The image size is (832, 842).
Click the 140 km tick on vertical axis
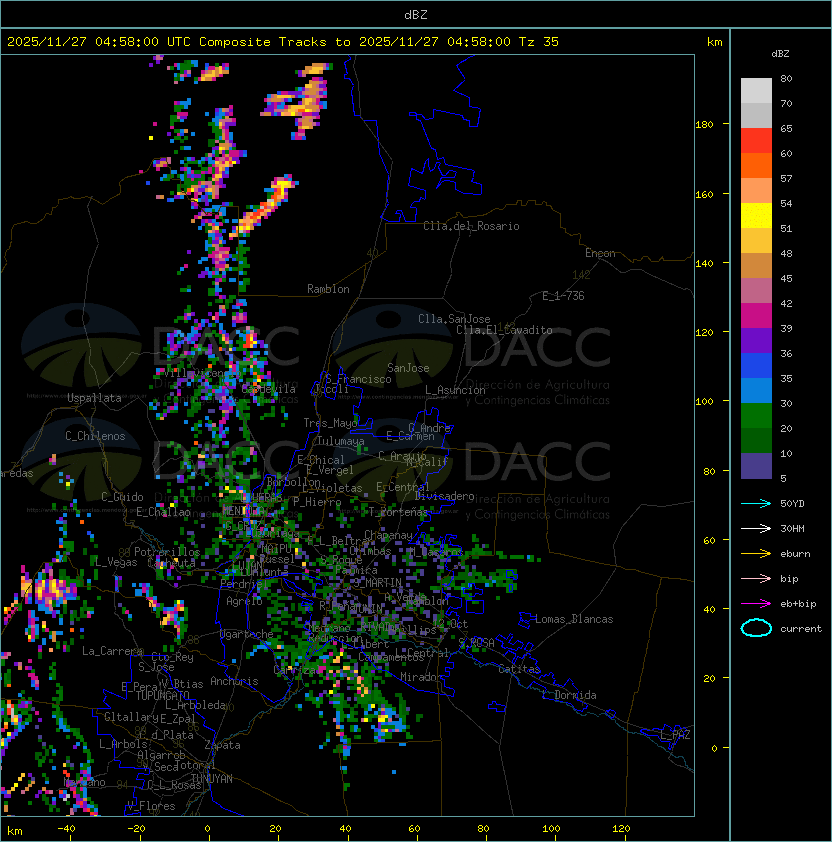704,263
